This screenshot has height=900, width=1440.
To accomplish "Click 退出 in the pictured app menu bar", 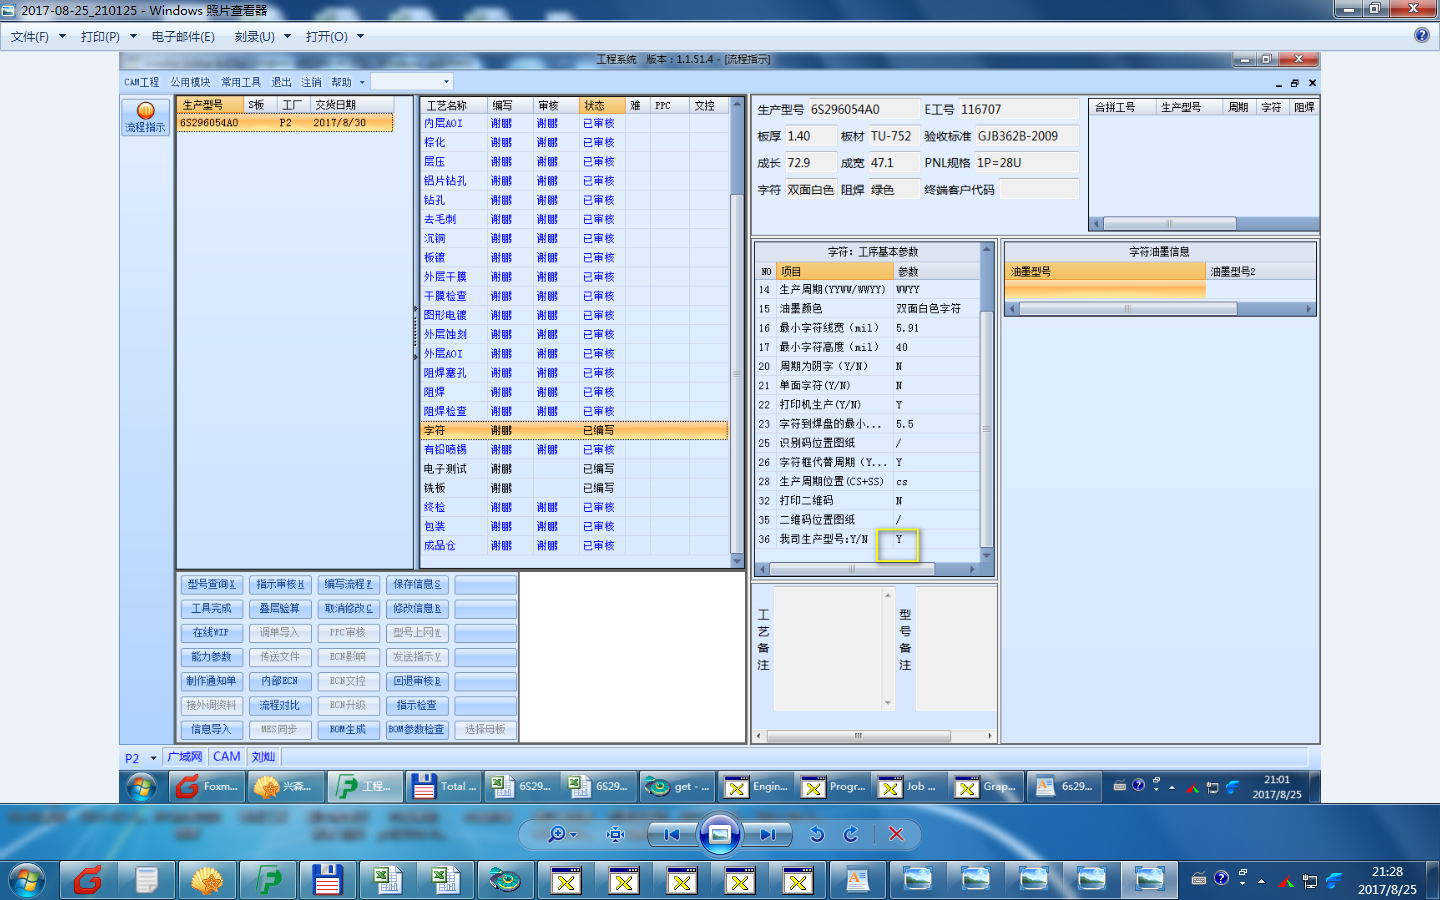I will (282, 82).
